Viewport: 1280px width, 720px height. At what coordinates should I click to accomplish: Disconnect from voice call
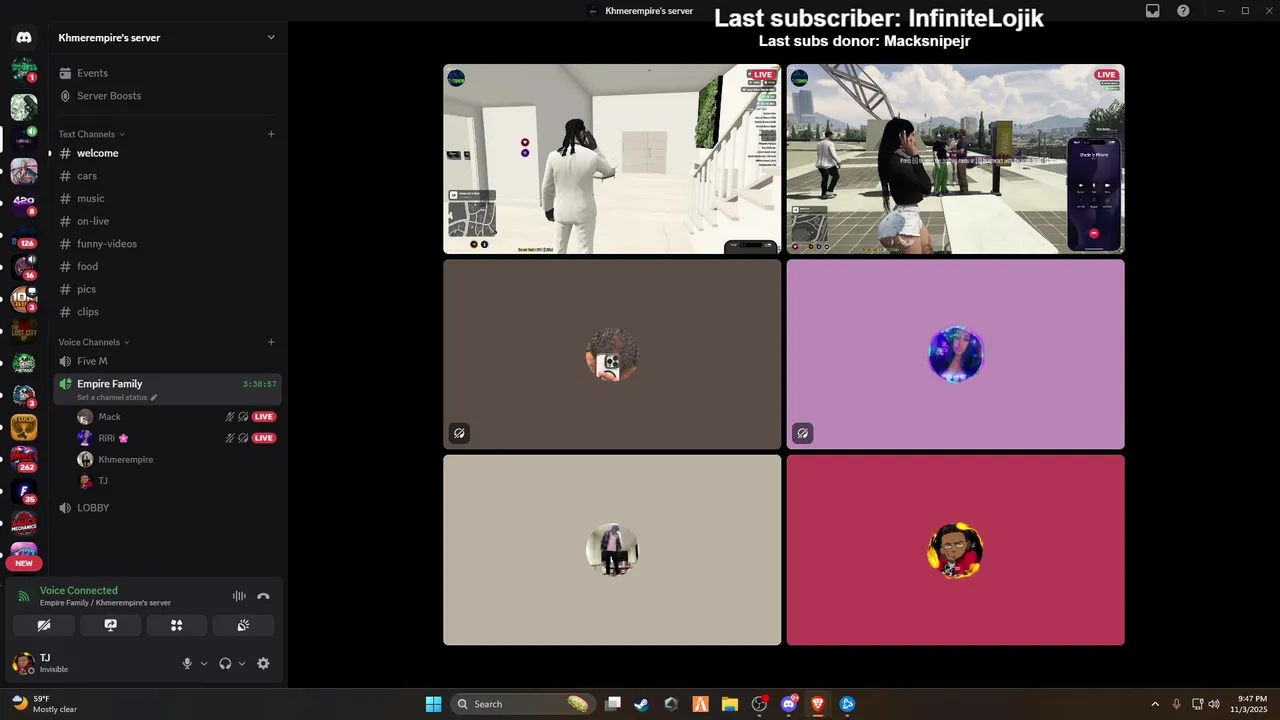pos(263,596)
